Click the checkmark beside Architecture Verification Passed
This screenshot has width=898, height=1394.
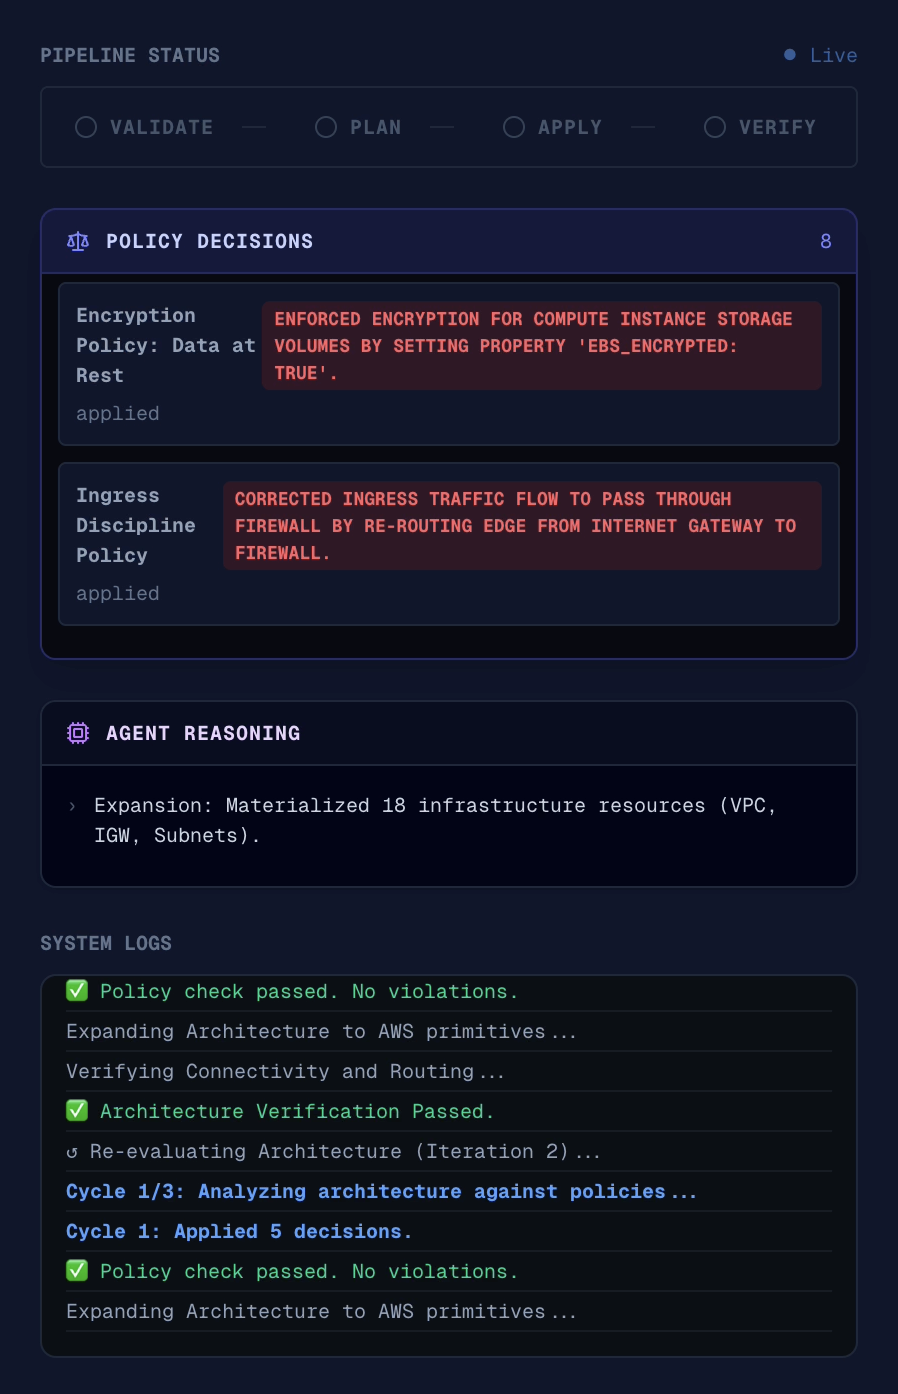coord(77,1111)
